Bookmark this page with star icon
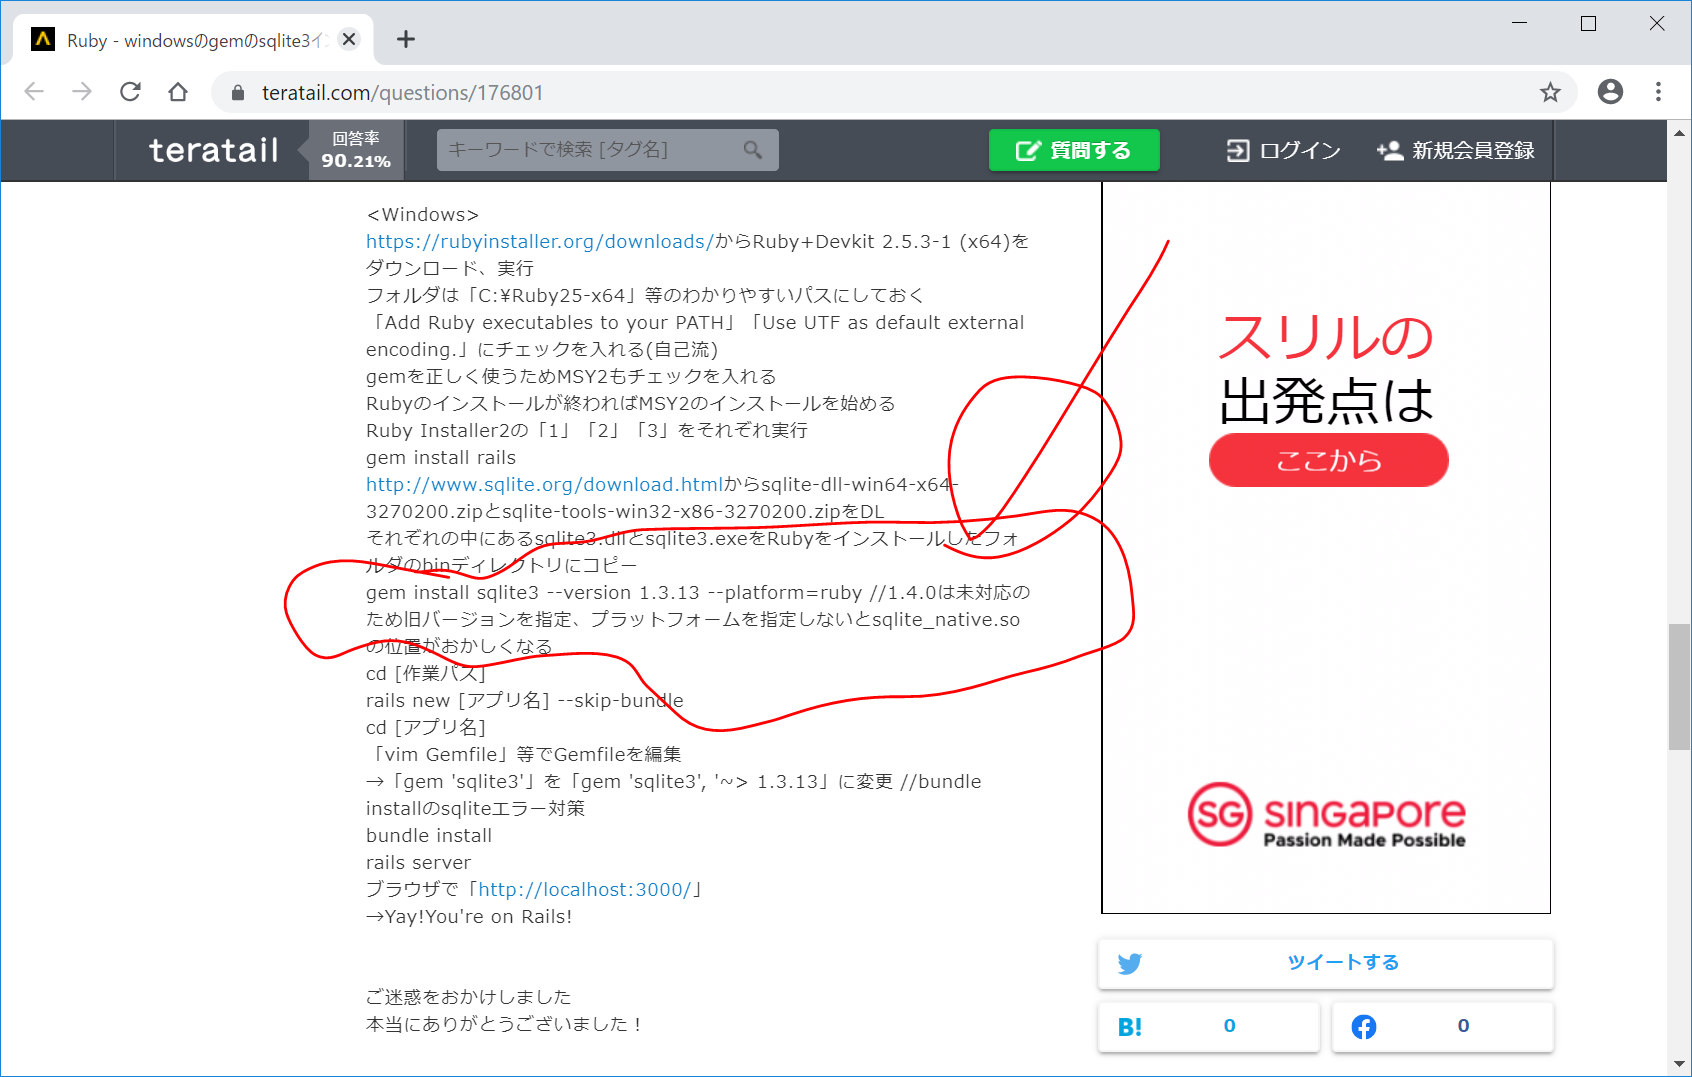Screen dimensions: 1692x1077 1550,92
